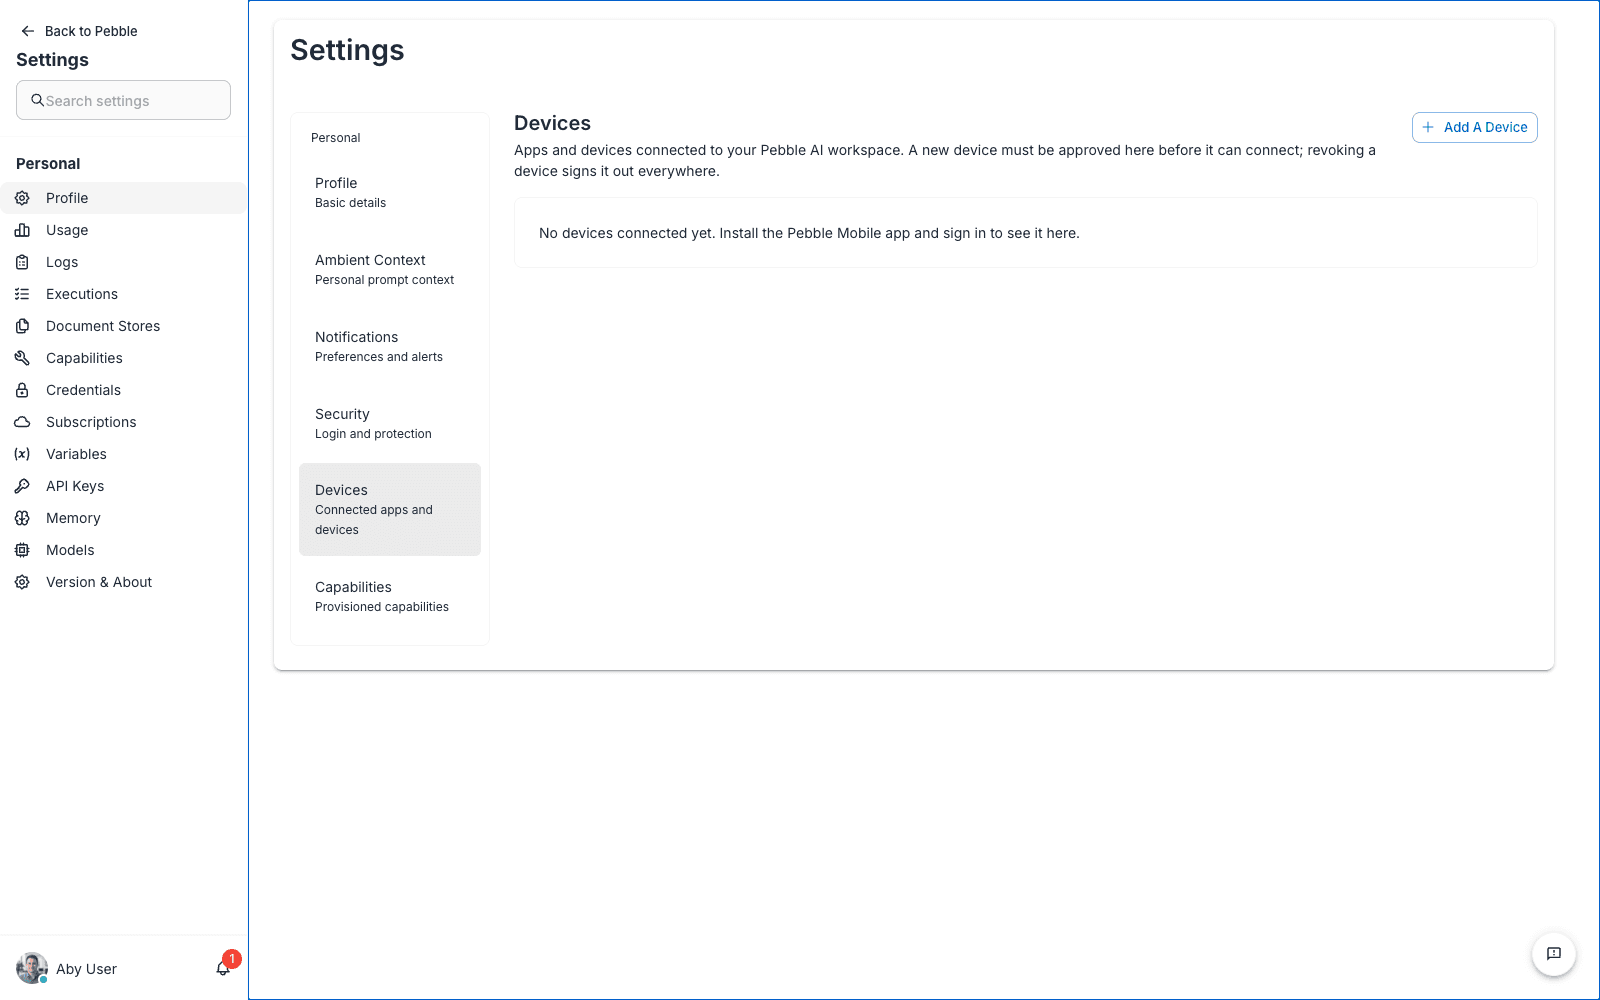This screenshot has height=1000, width=1600.
Task: Click the Usage bar chart icon
Action: [22, 230]
